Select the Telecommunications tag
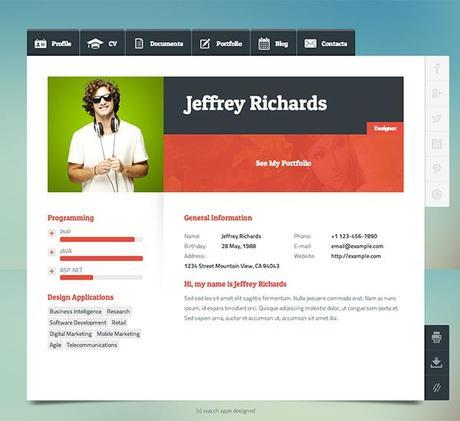The image size is (460, 421). [92, 345]
